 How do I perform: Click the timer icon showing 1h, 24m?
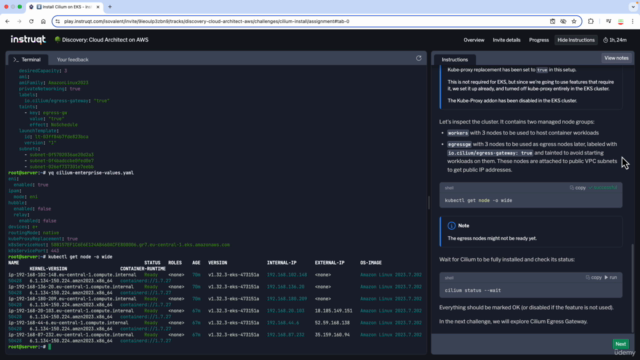tap(606, 40)
